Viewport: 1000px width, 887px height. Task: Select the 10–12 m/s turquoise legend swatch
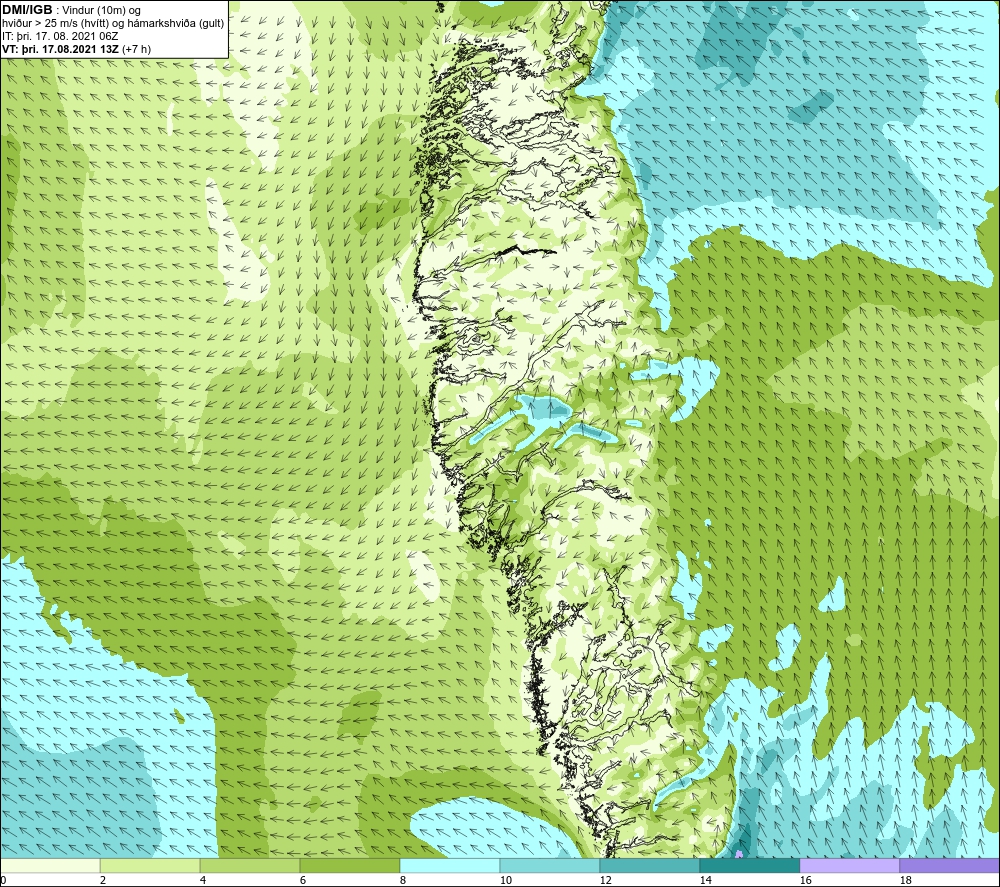point(550,865)
